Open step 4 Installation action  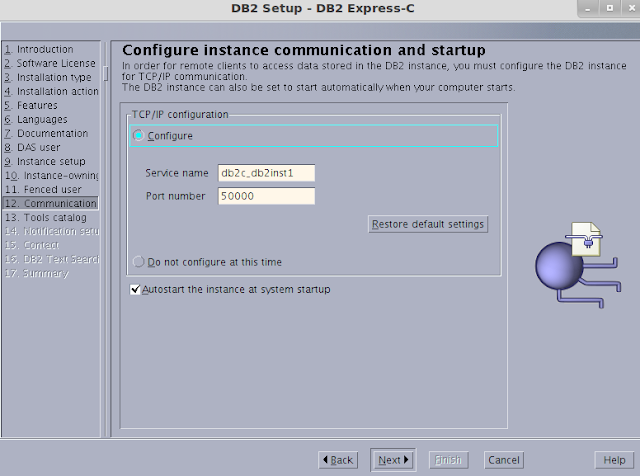point(51,91)
